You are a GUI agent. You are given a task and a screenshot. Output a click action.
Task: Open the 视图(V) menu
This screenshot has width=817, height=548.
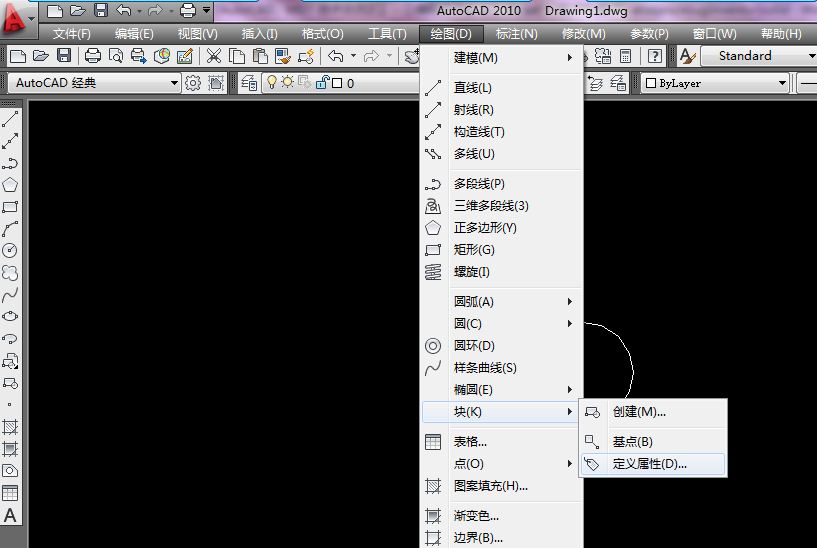point(197,34)
